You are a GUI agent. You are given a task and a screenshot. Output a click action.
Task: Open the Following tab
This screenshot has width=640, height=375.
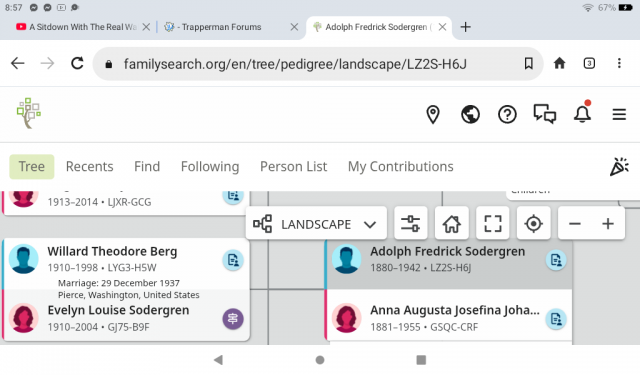210,166
